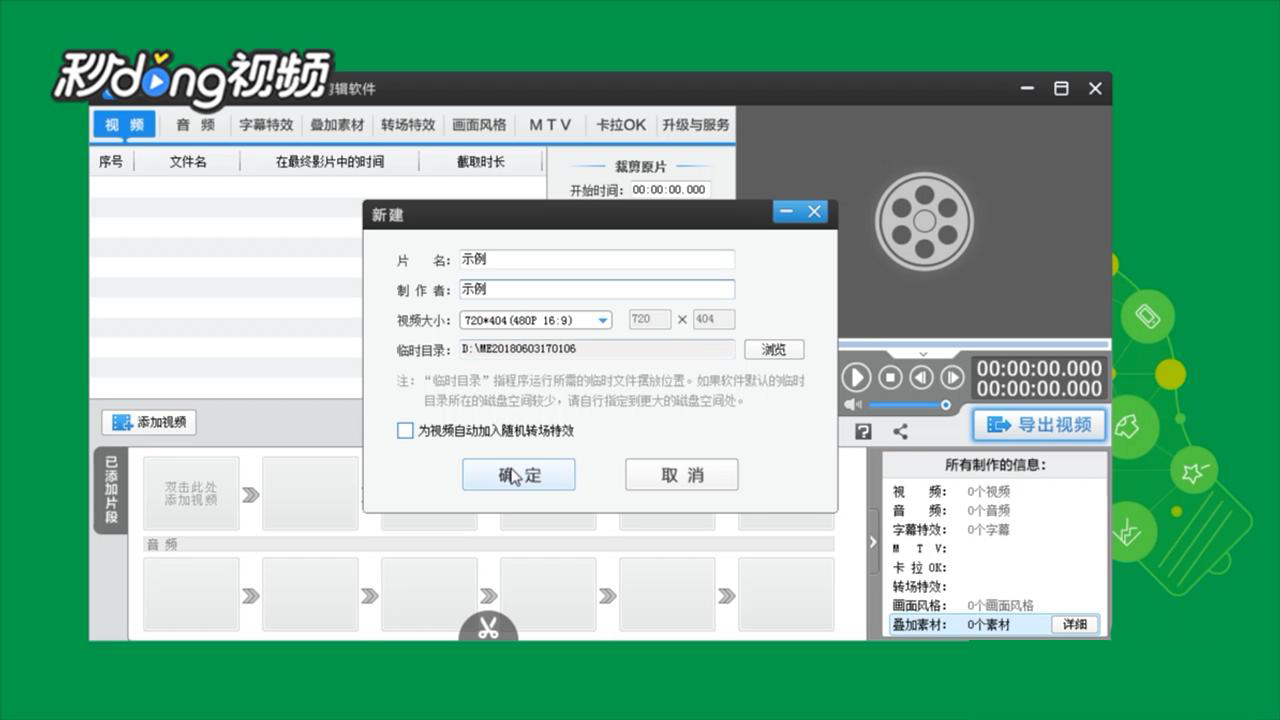Play the preview video
The width and height of the screenshot is (1280, 720).
[856, 377]
